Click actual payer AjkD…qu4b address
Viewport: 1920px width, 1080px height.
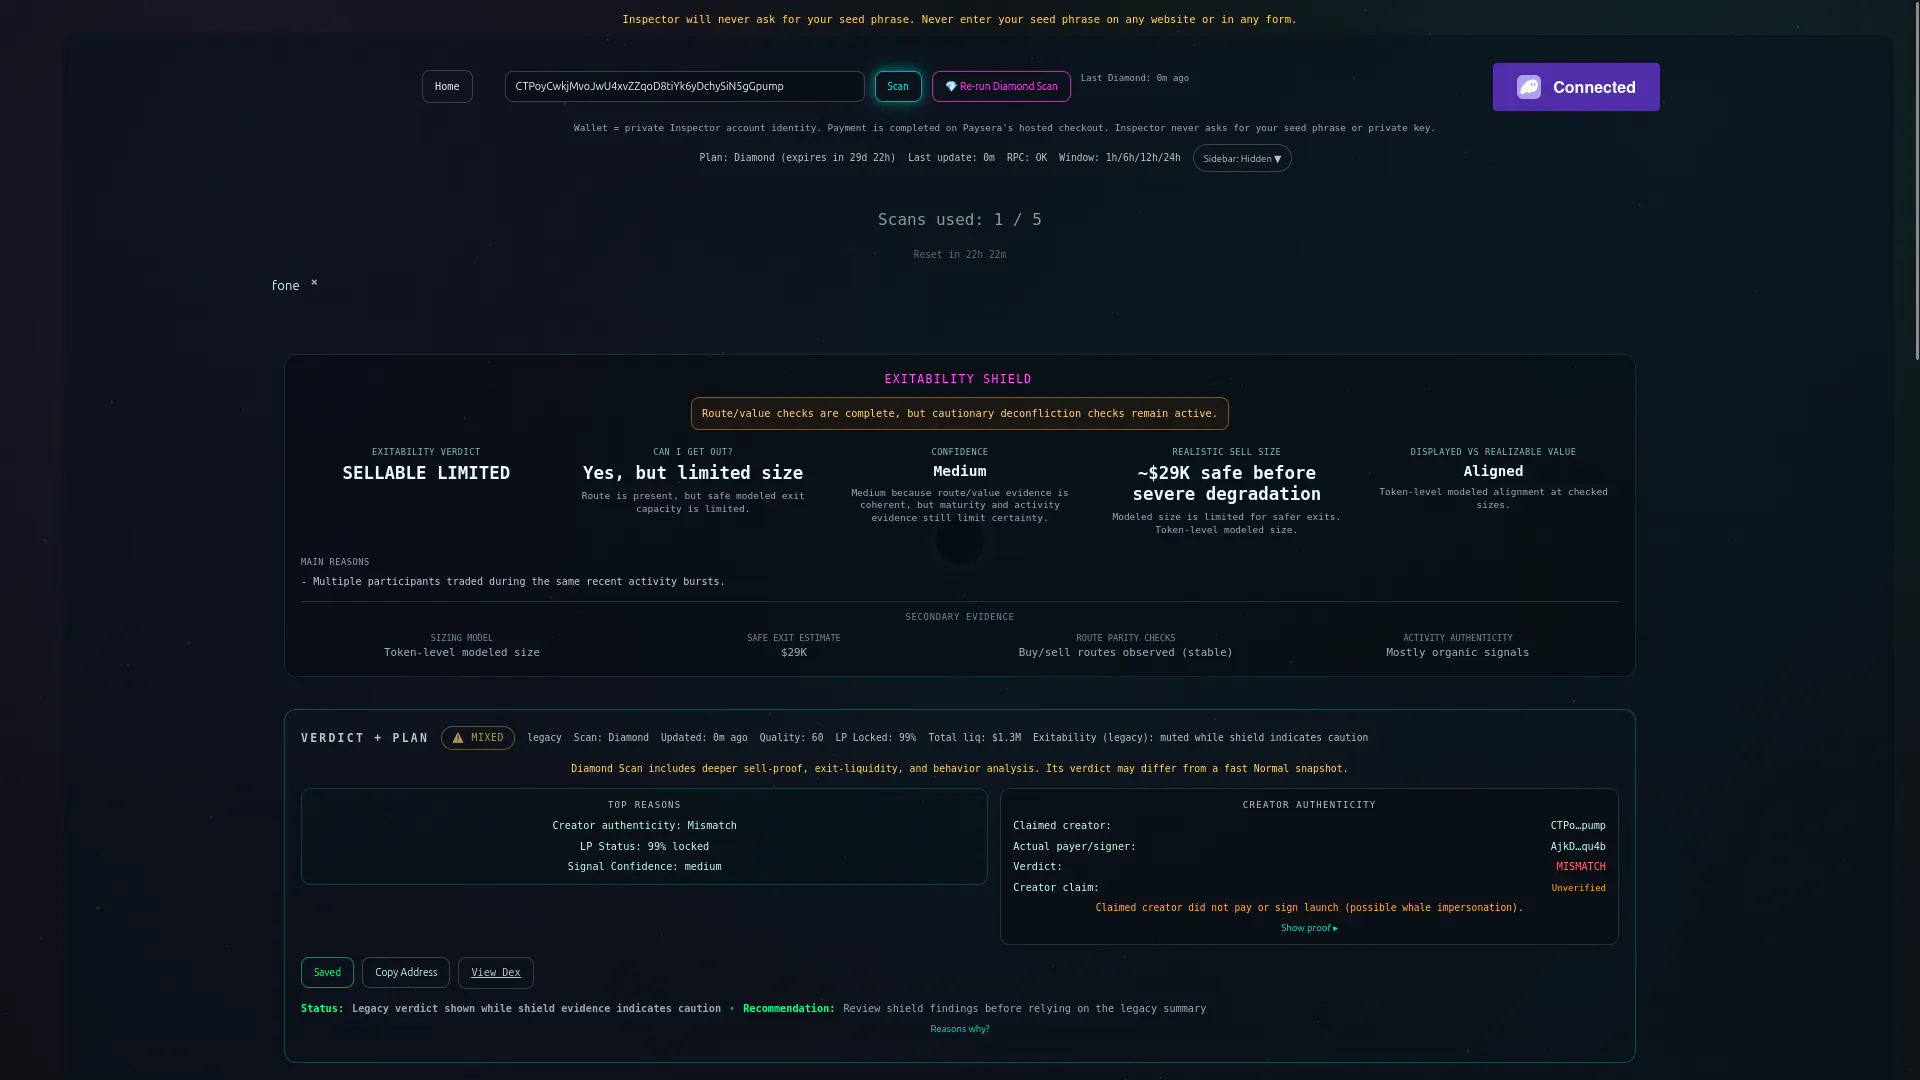[1578, 847]
